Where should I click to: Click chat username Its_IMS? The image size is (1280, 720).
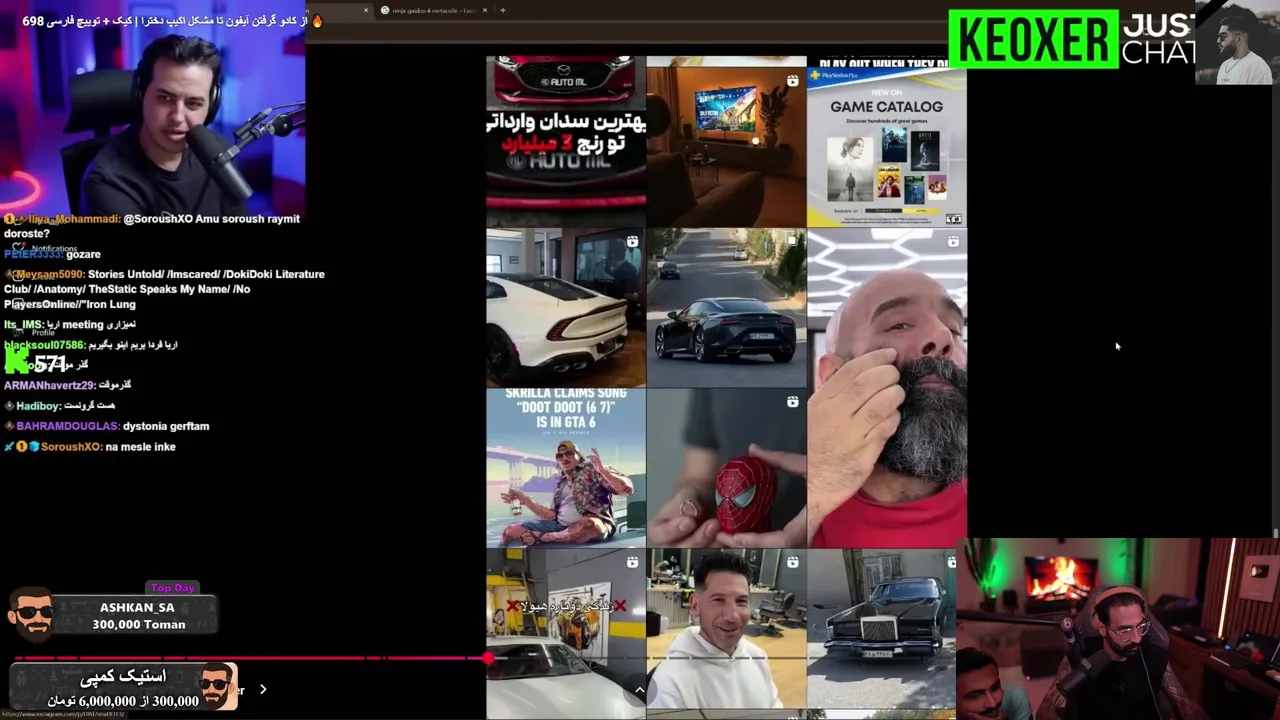(23, 325)
